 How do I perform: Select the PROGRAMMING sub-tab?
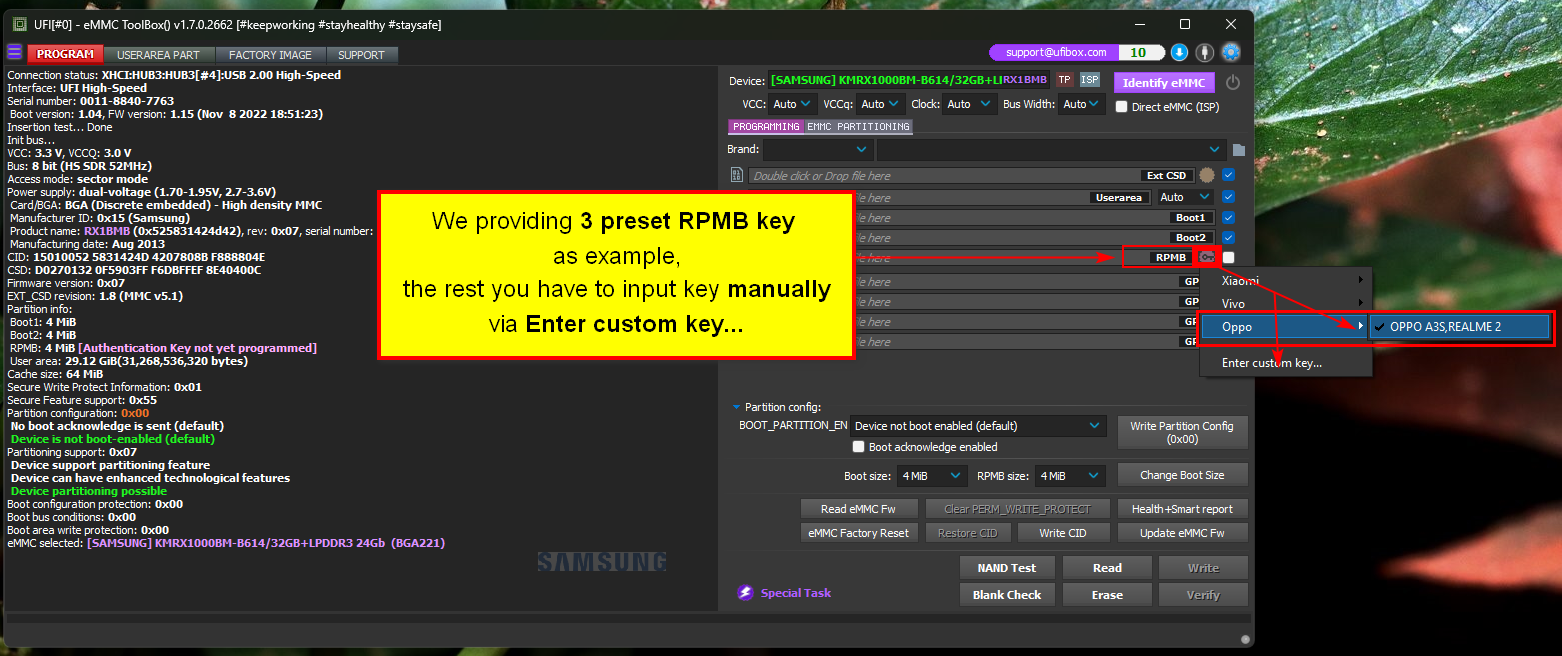click(766, 127)
